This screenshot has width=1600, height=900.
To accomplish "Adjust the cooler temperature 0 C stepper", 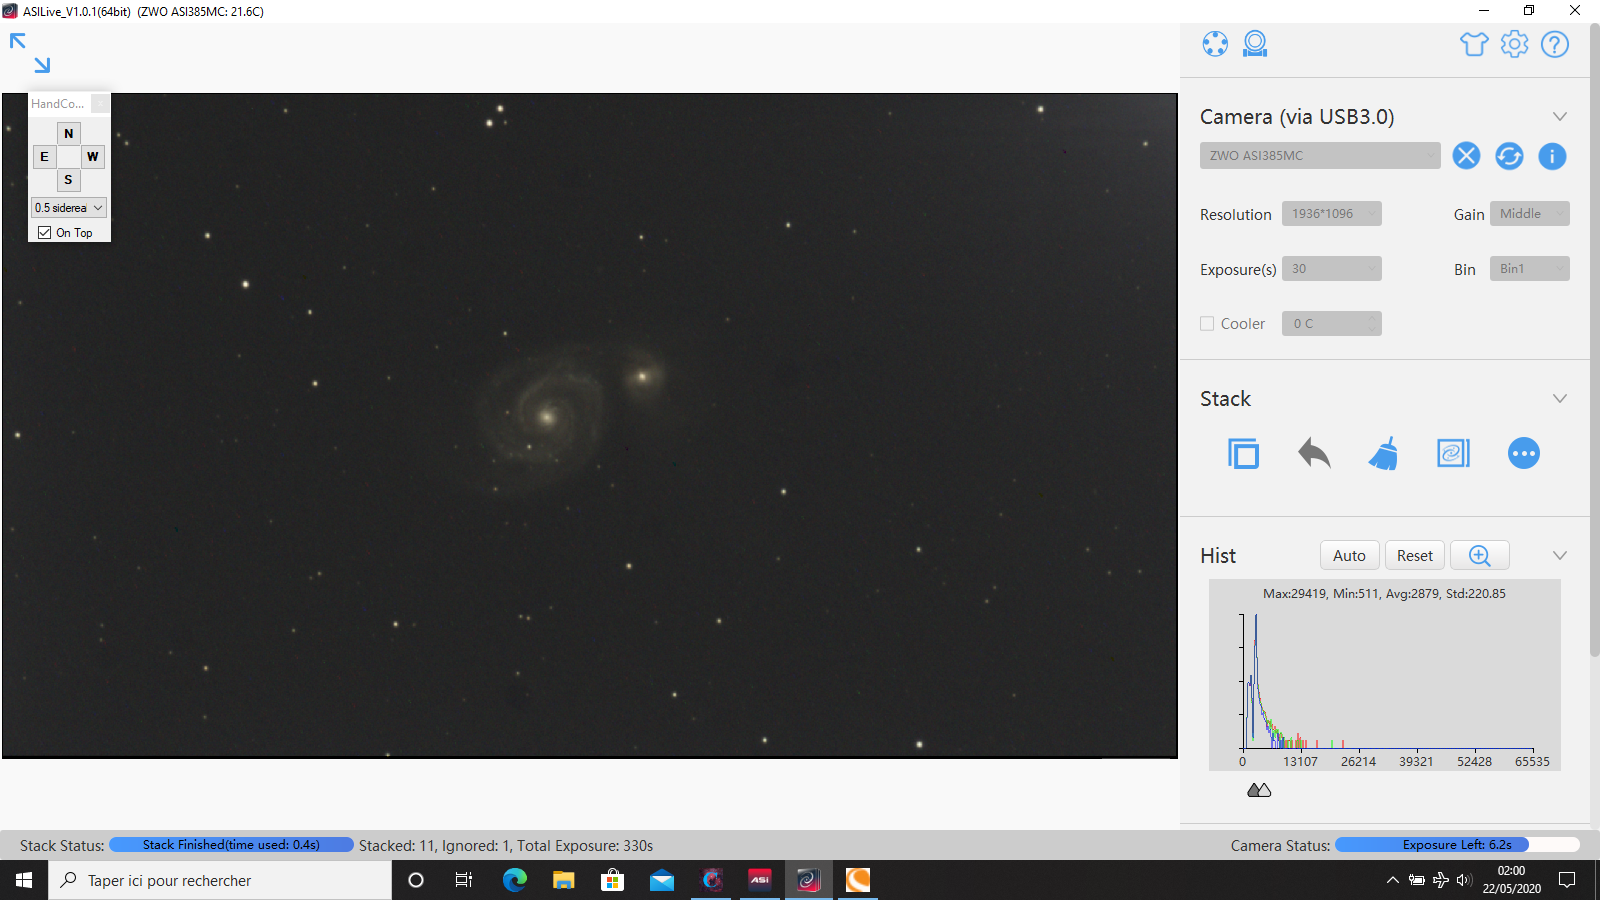I will [x=1332, y=324].
